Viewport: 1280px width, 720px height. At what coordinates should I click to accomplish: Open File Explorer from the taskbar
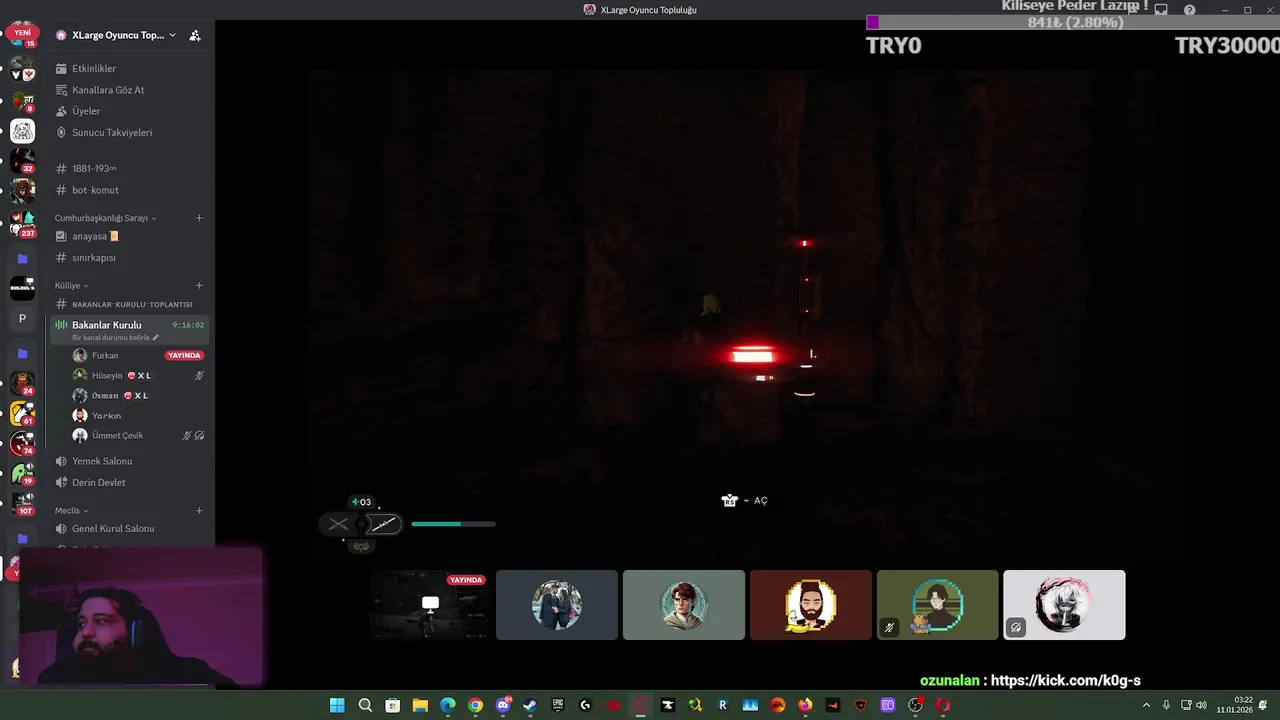[420, 705]
